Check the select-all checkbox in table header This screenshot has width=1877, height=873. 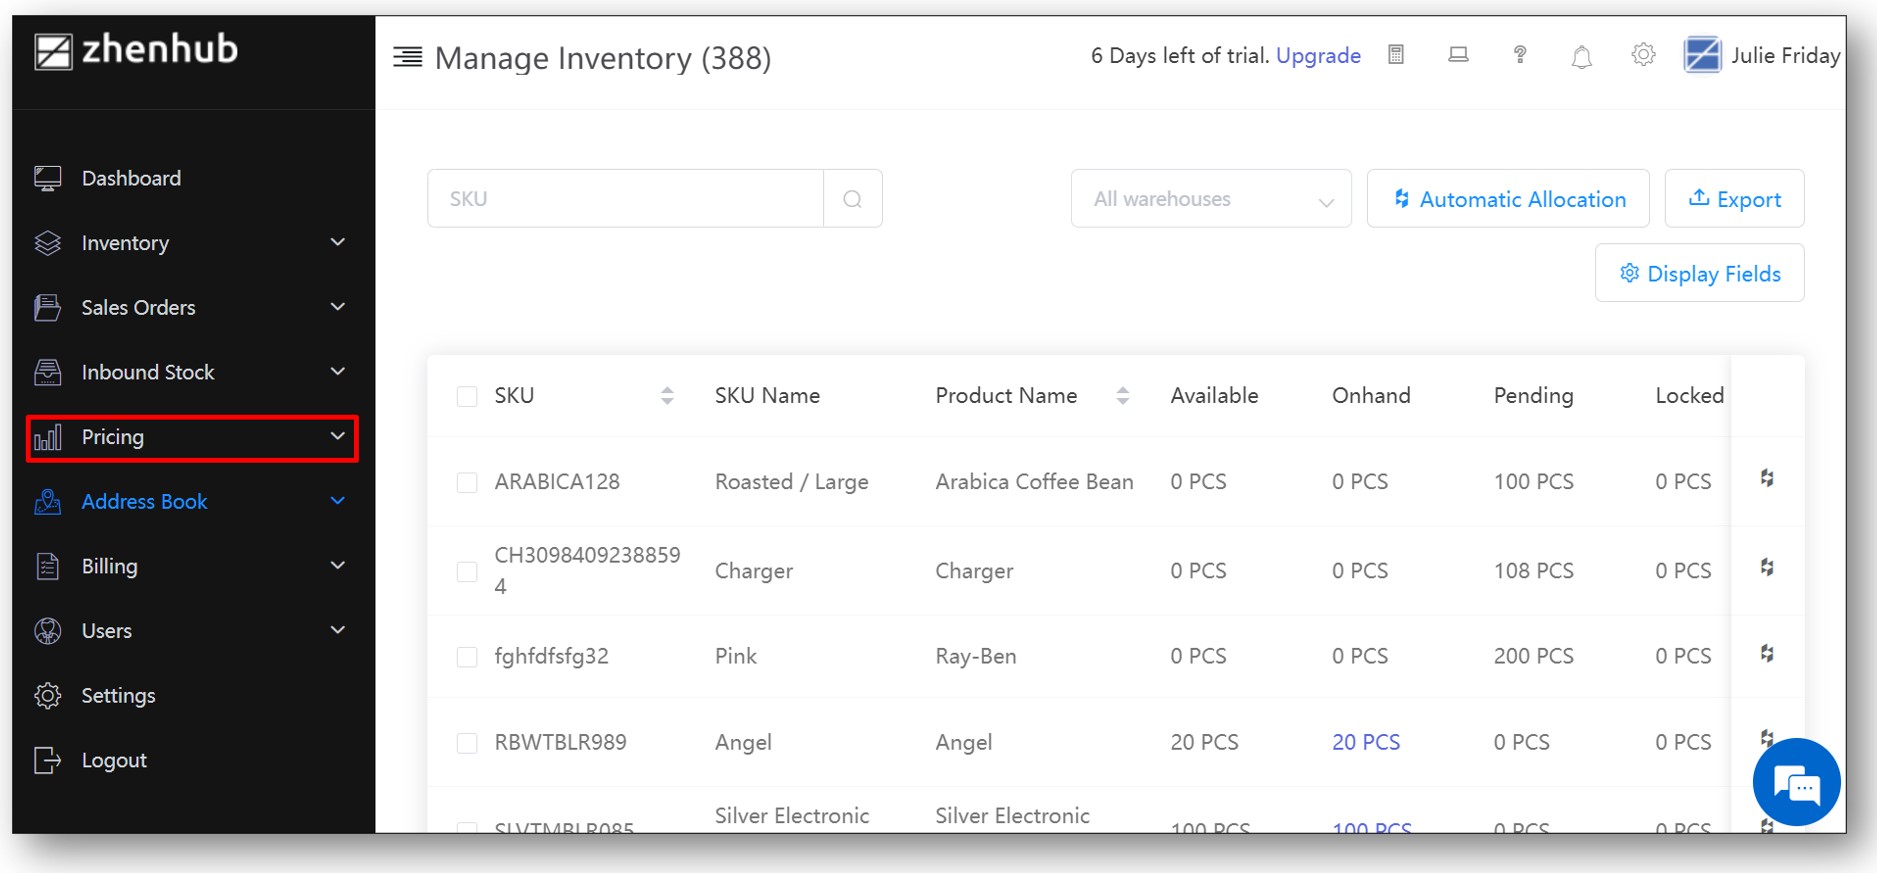(x=467, y=396)
